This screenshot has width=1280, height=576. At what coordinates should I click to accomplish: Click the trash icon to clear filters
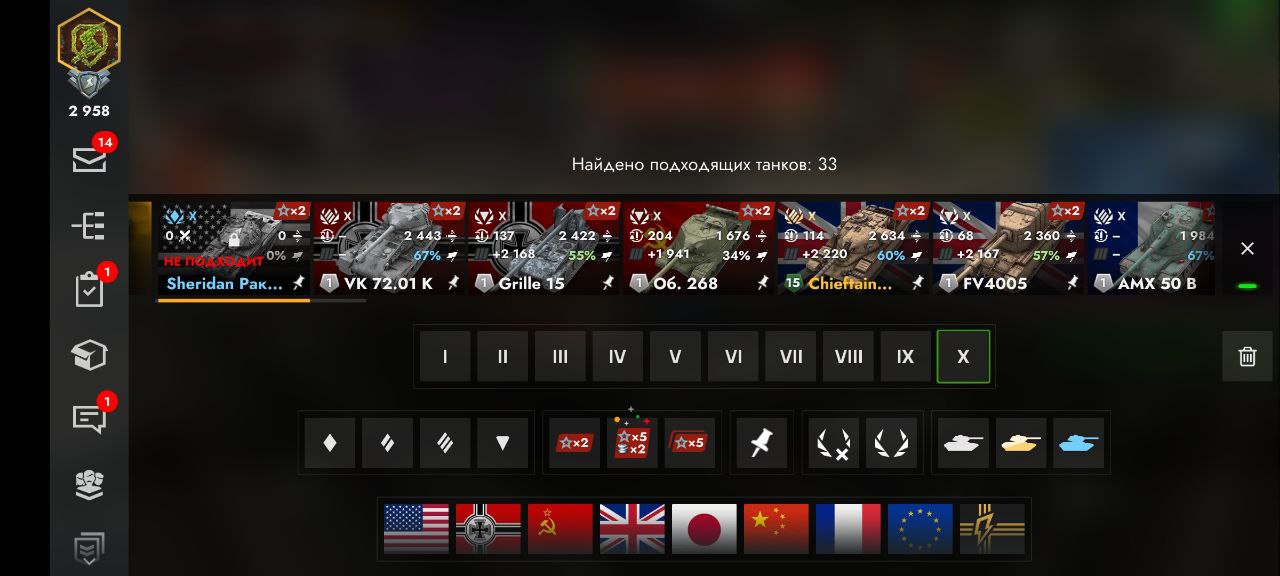[1247, 356]
